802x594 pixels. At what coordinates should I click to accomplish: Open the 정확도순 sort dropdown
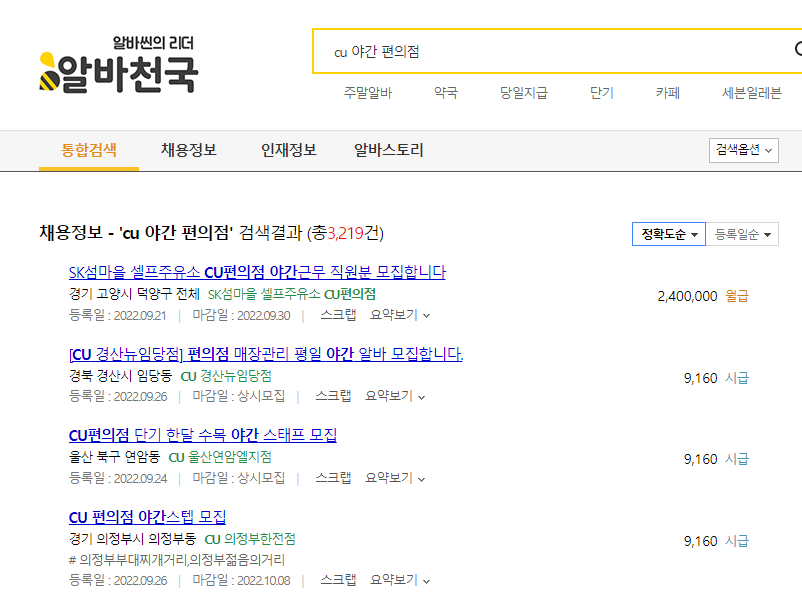click(x=669, y=234)
